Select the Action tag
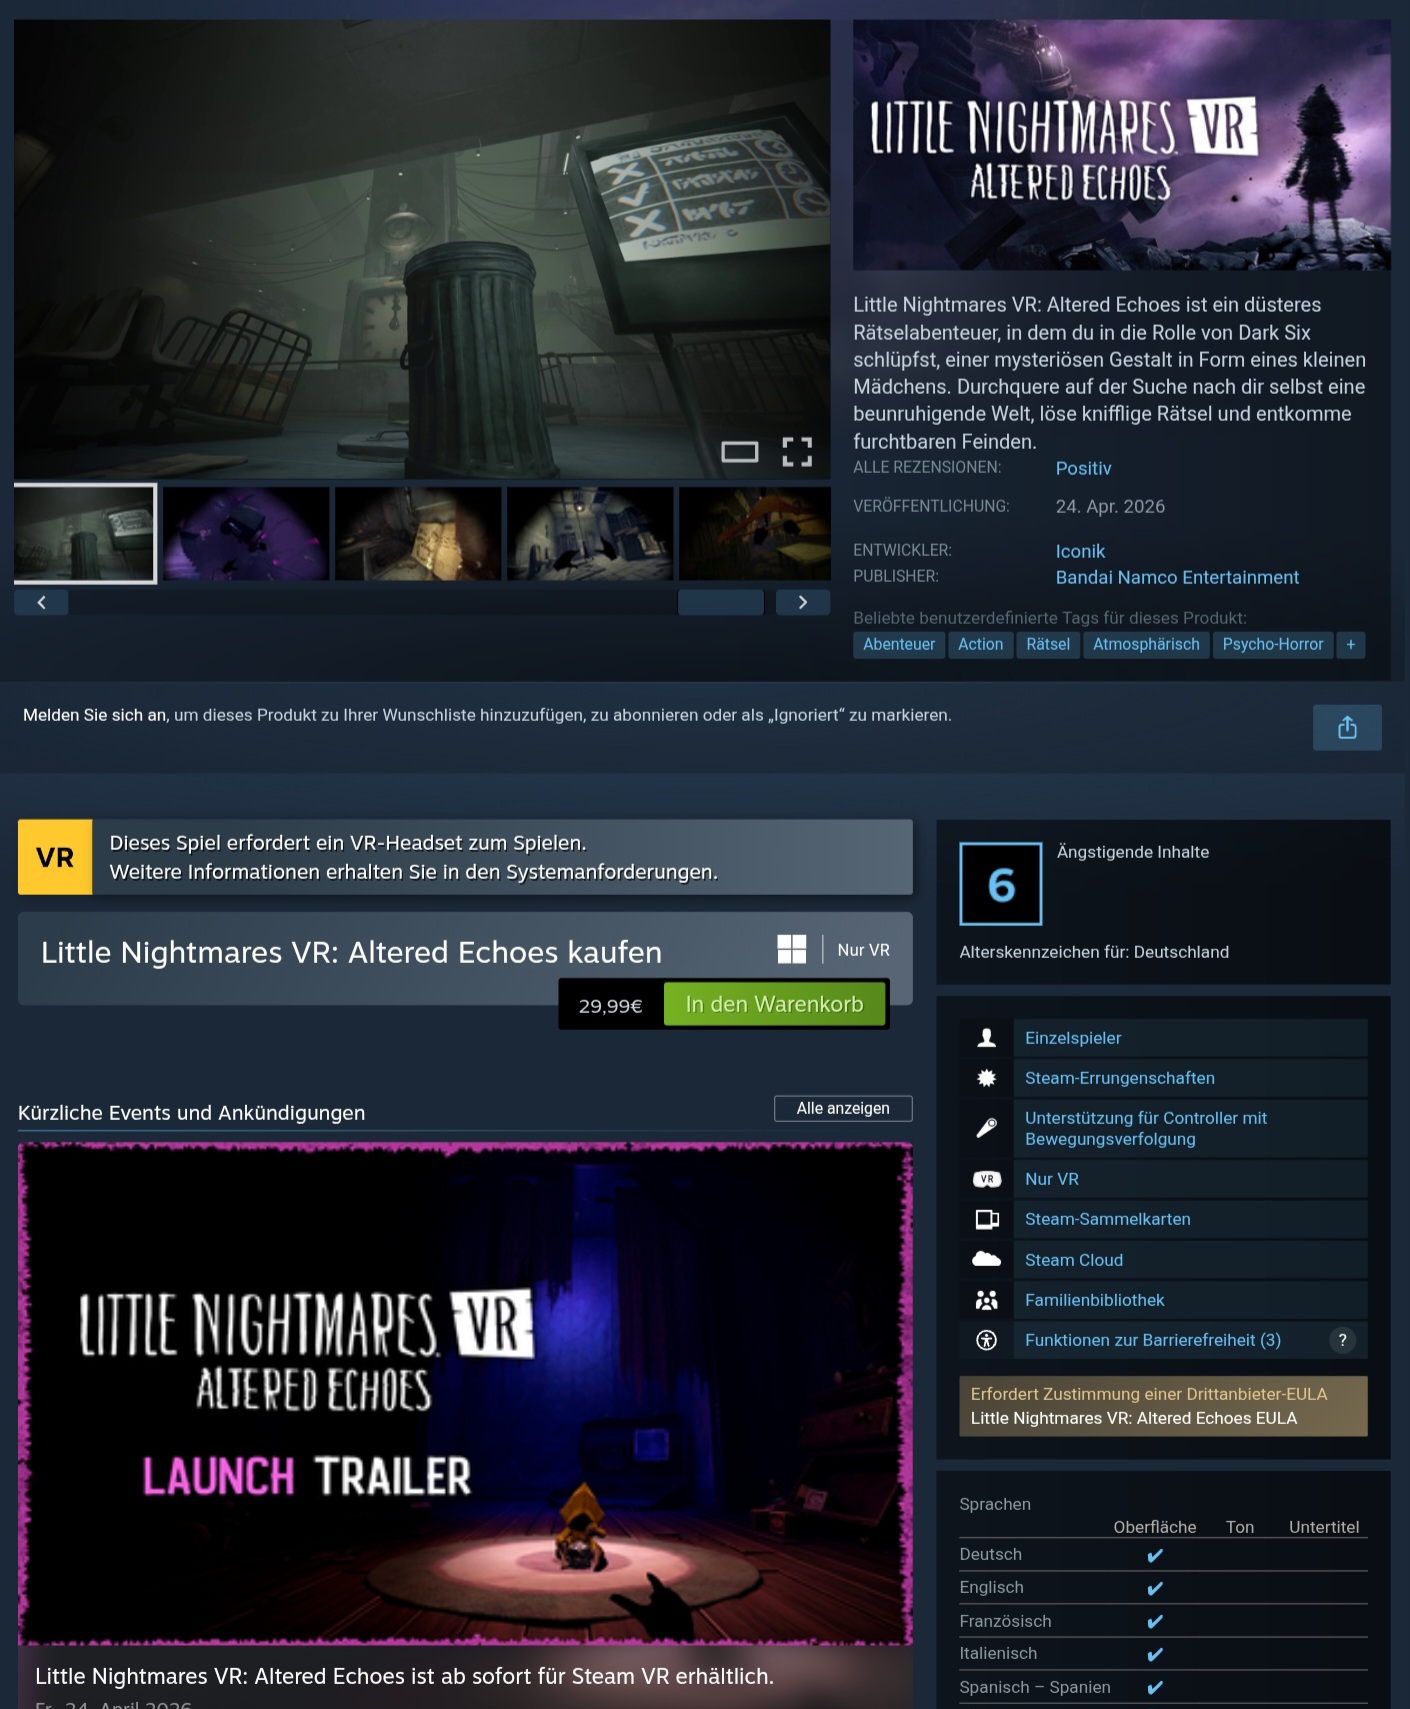This screenshot has height=1709, width=1410. click(980, 644)
